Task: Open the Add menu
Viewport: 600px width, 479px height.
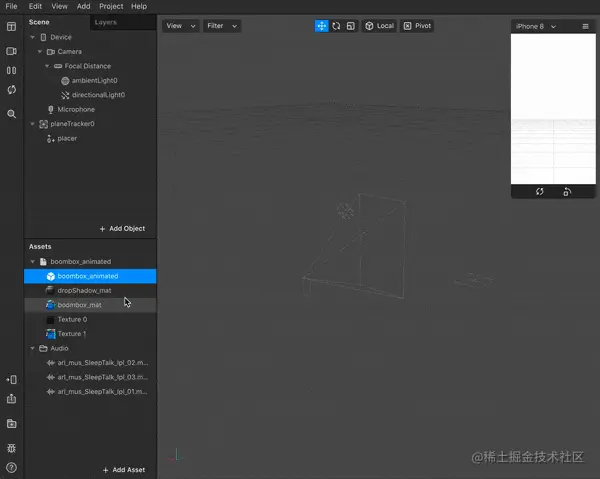Action: pos(83,7)
